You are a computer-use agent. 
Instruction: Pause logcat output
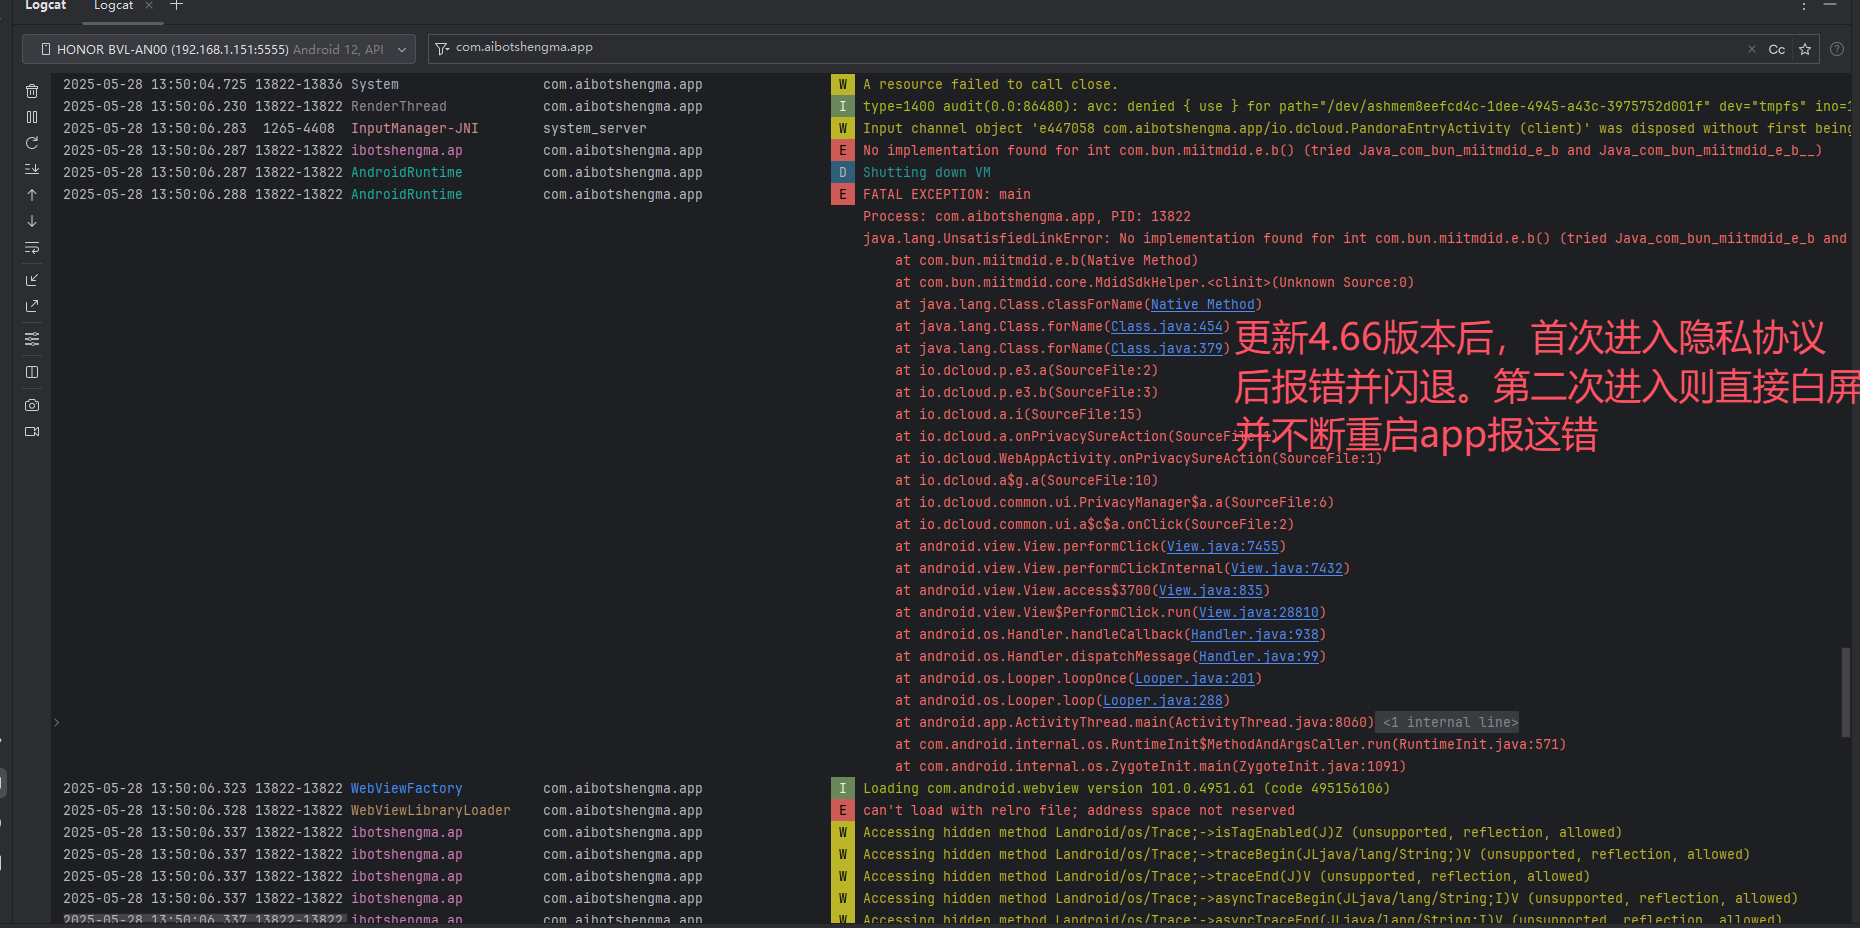(x=32, y=117)
